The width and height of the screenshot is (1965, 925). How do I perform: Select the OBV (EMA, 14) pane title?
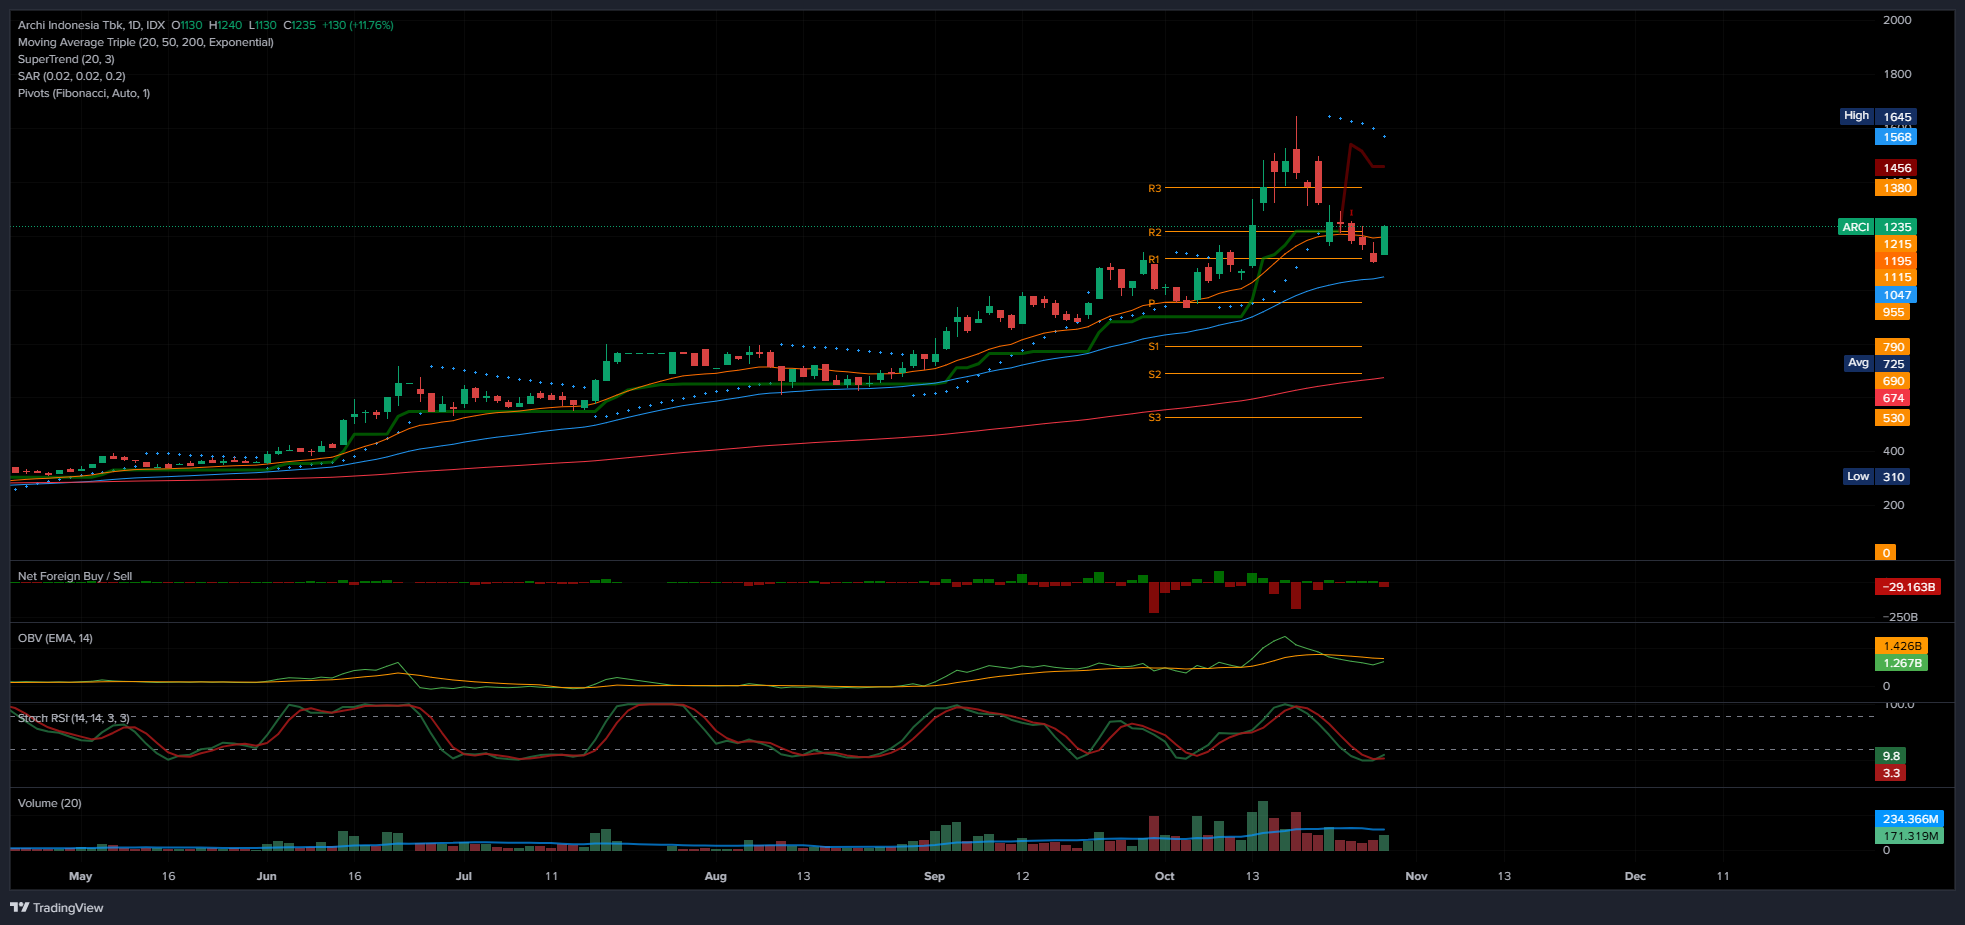(55, 638)
